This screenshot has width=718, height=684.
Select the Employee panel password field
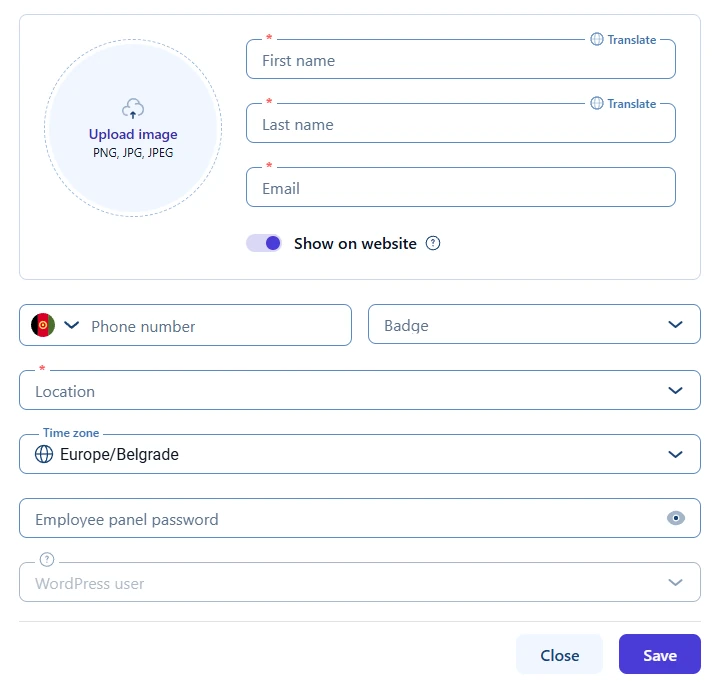coord(340,519)
